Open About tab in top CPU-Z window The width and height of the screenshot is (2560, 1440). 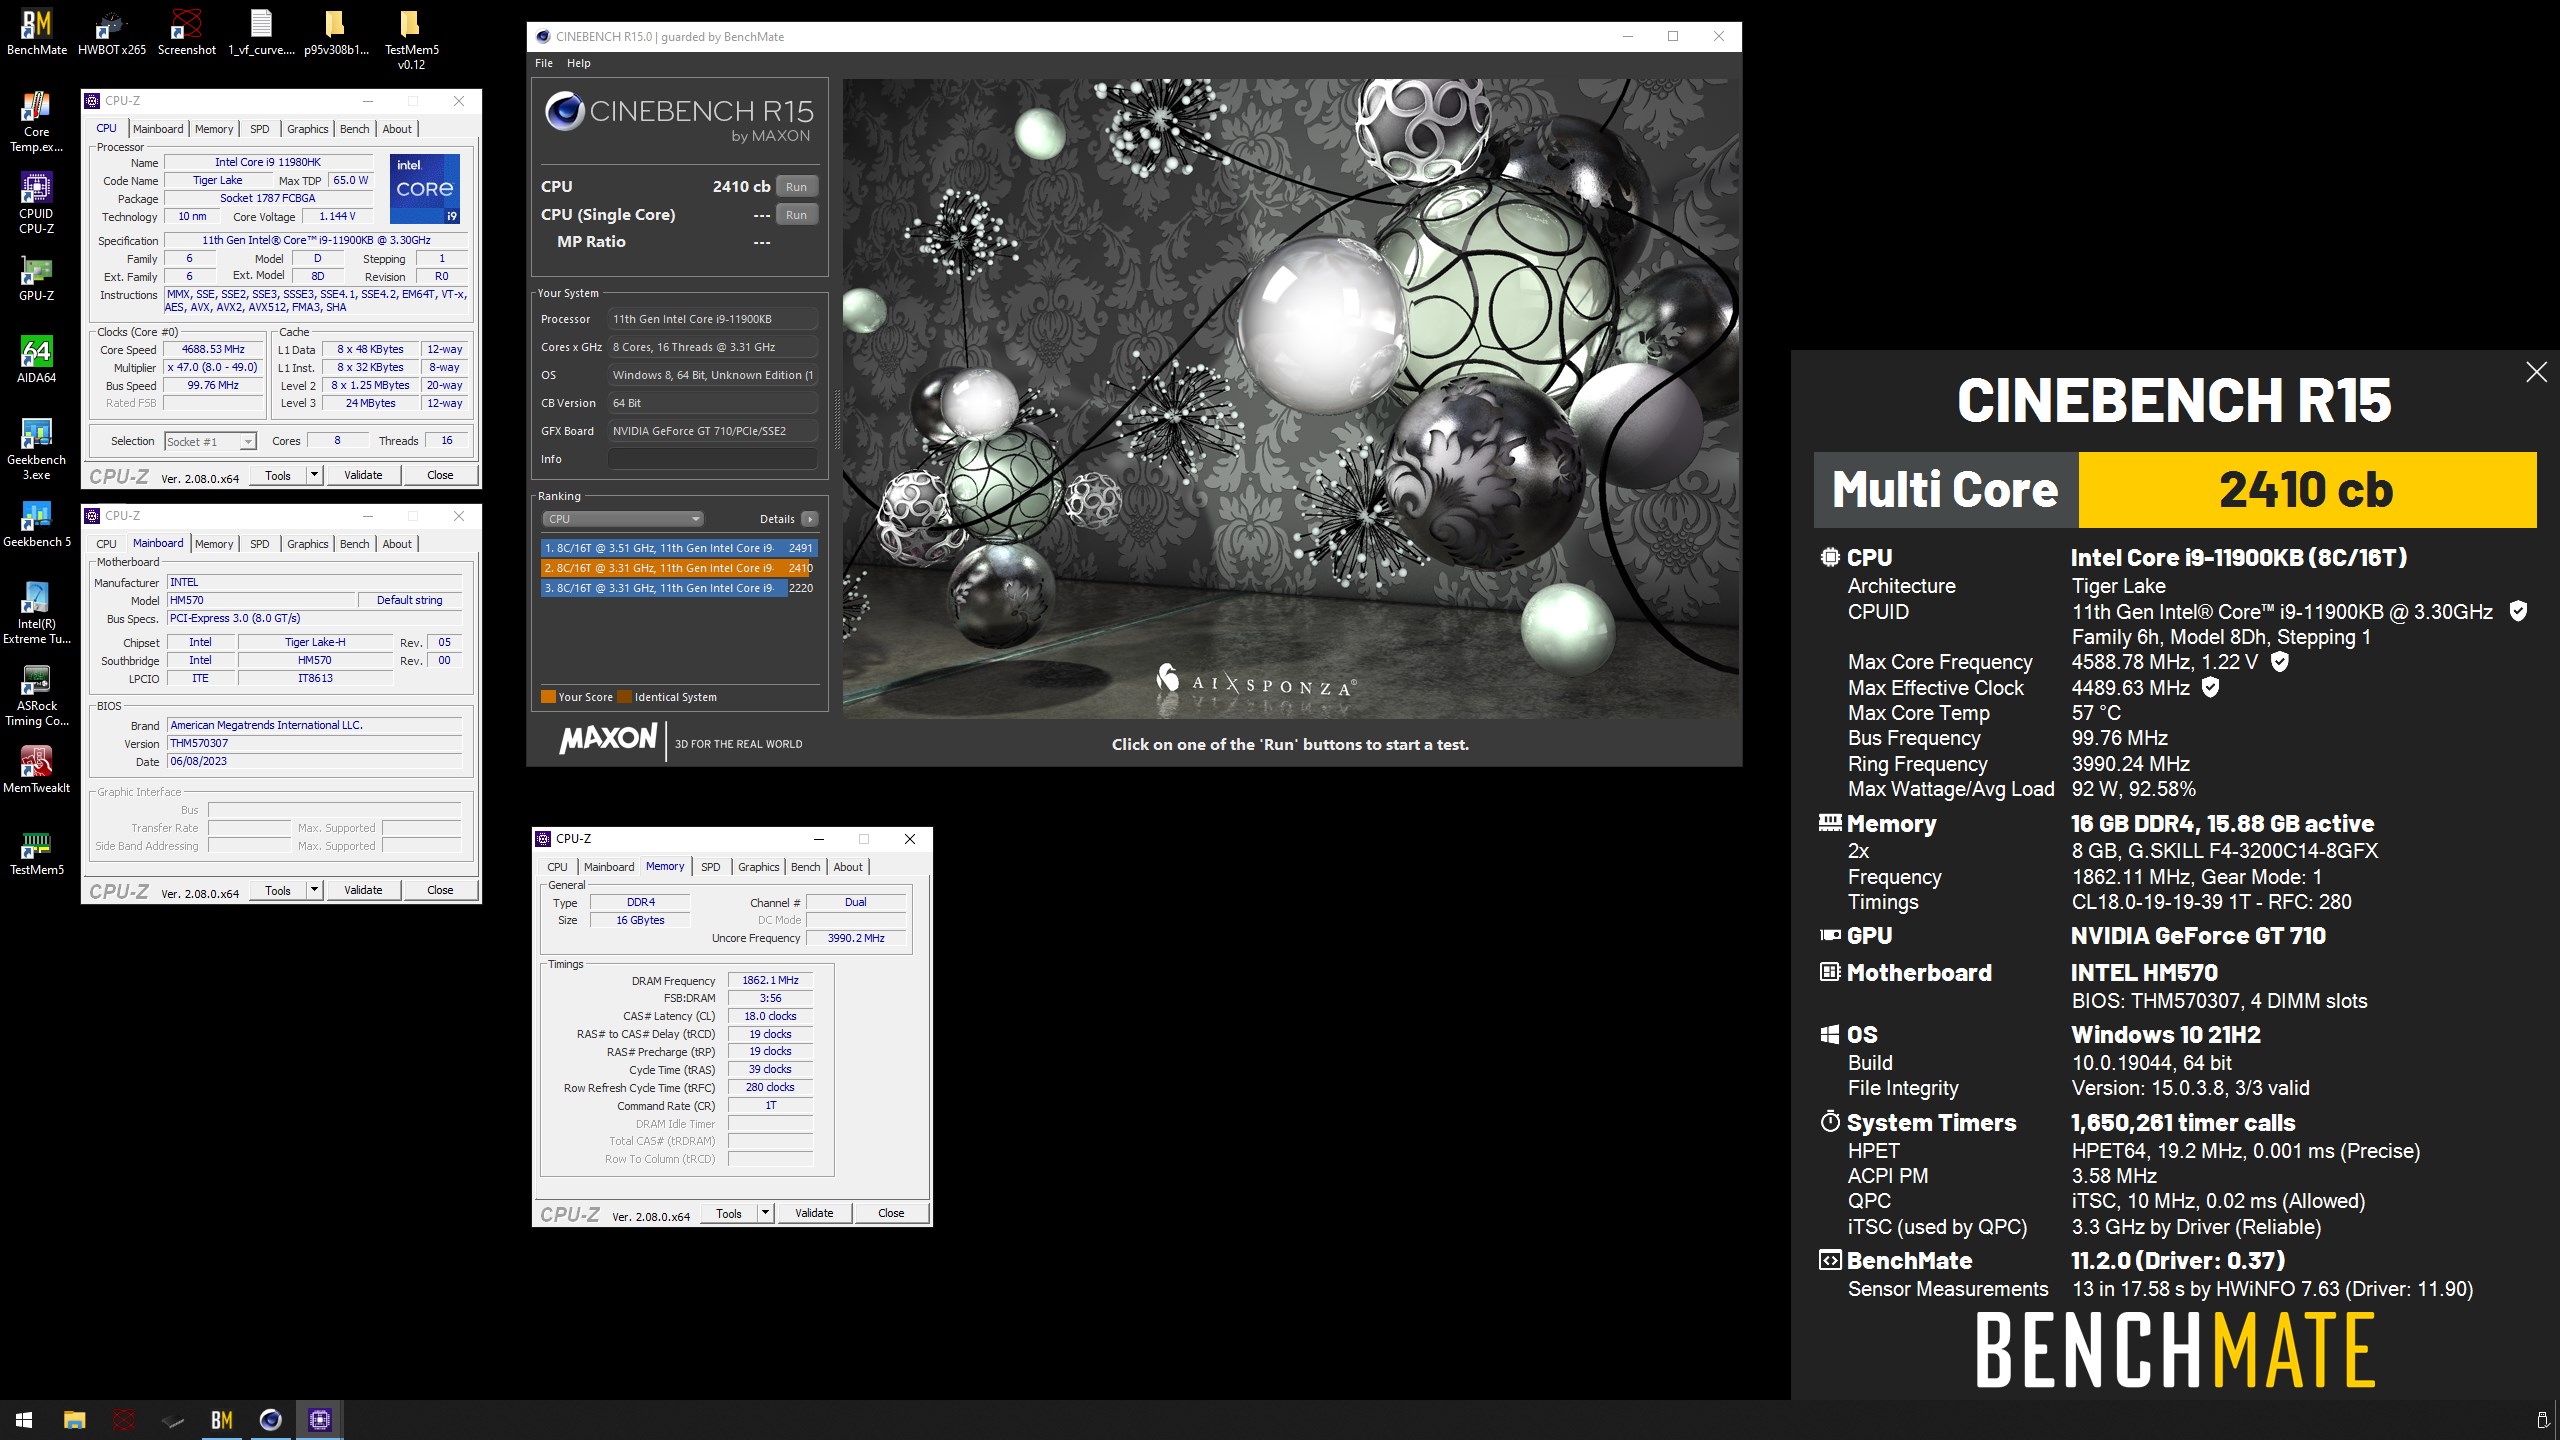click(x=397, y=129)
